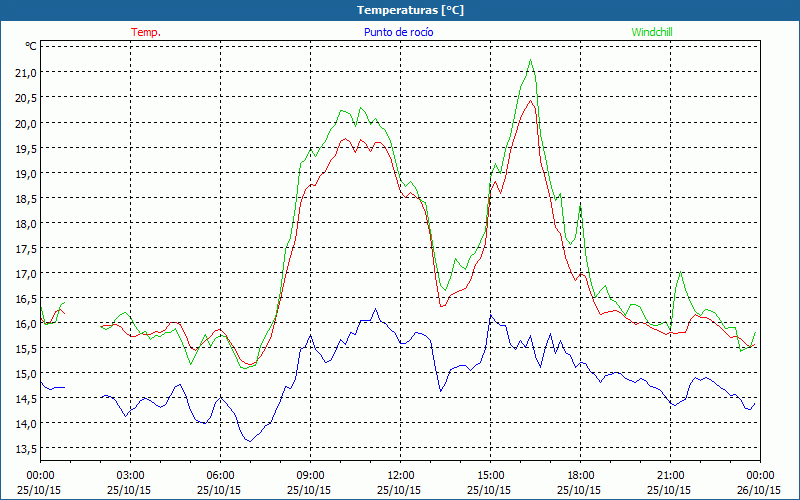Click the 03:00 time axis label
The width and height of the screenshot is (800, 500).
[130, 476]
